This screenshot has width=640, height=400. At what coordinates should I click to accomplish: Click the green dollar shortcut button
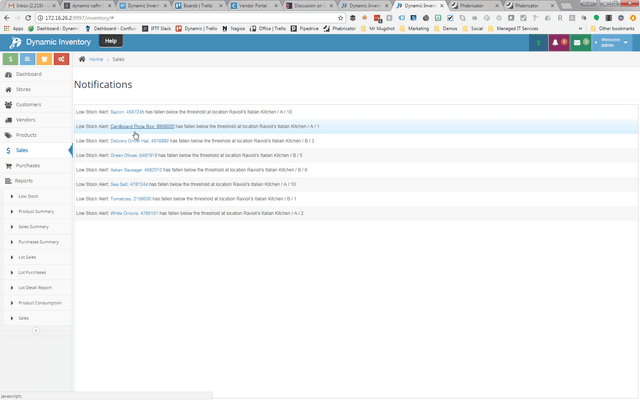point(10,59)
